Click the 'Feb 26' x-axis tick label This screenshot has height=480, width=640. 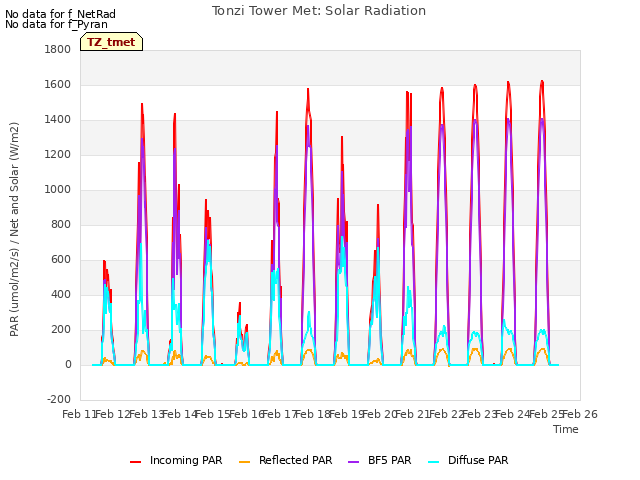[580, 414]
